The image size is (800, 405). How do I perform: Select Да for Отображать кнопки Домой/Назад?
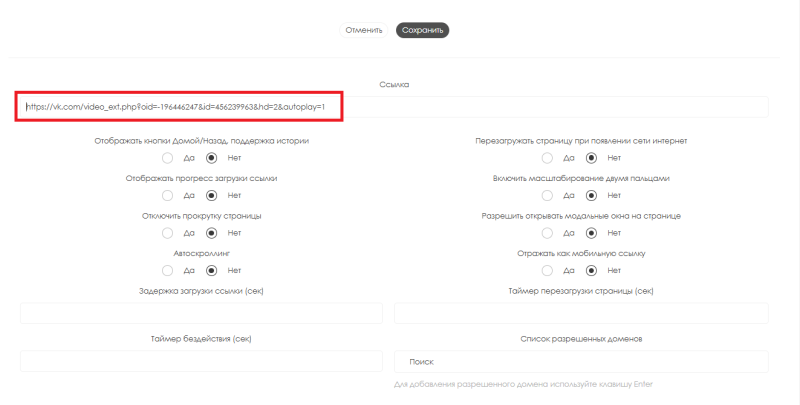click(168, 157)
